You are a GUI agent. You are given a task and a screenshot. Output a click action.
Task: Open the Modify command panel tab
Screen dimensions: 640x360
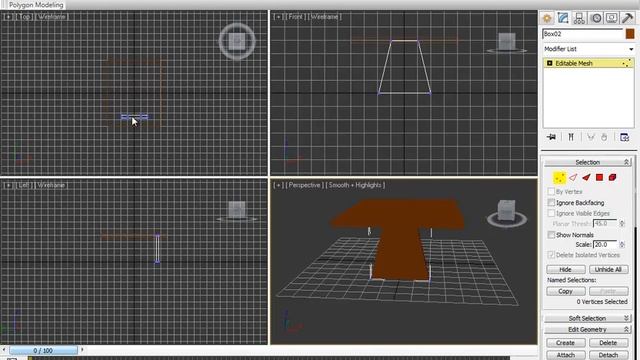[563, 18]
